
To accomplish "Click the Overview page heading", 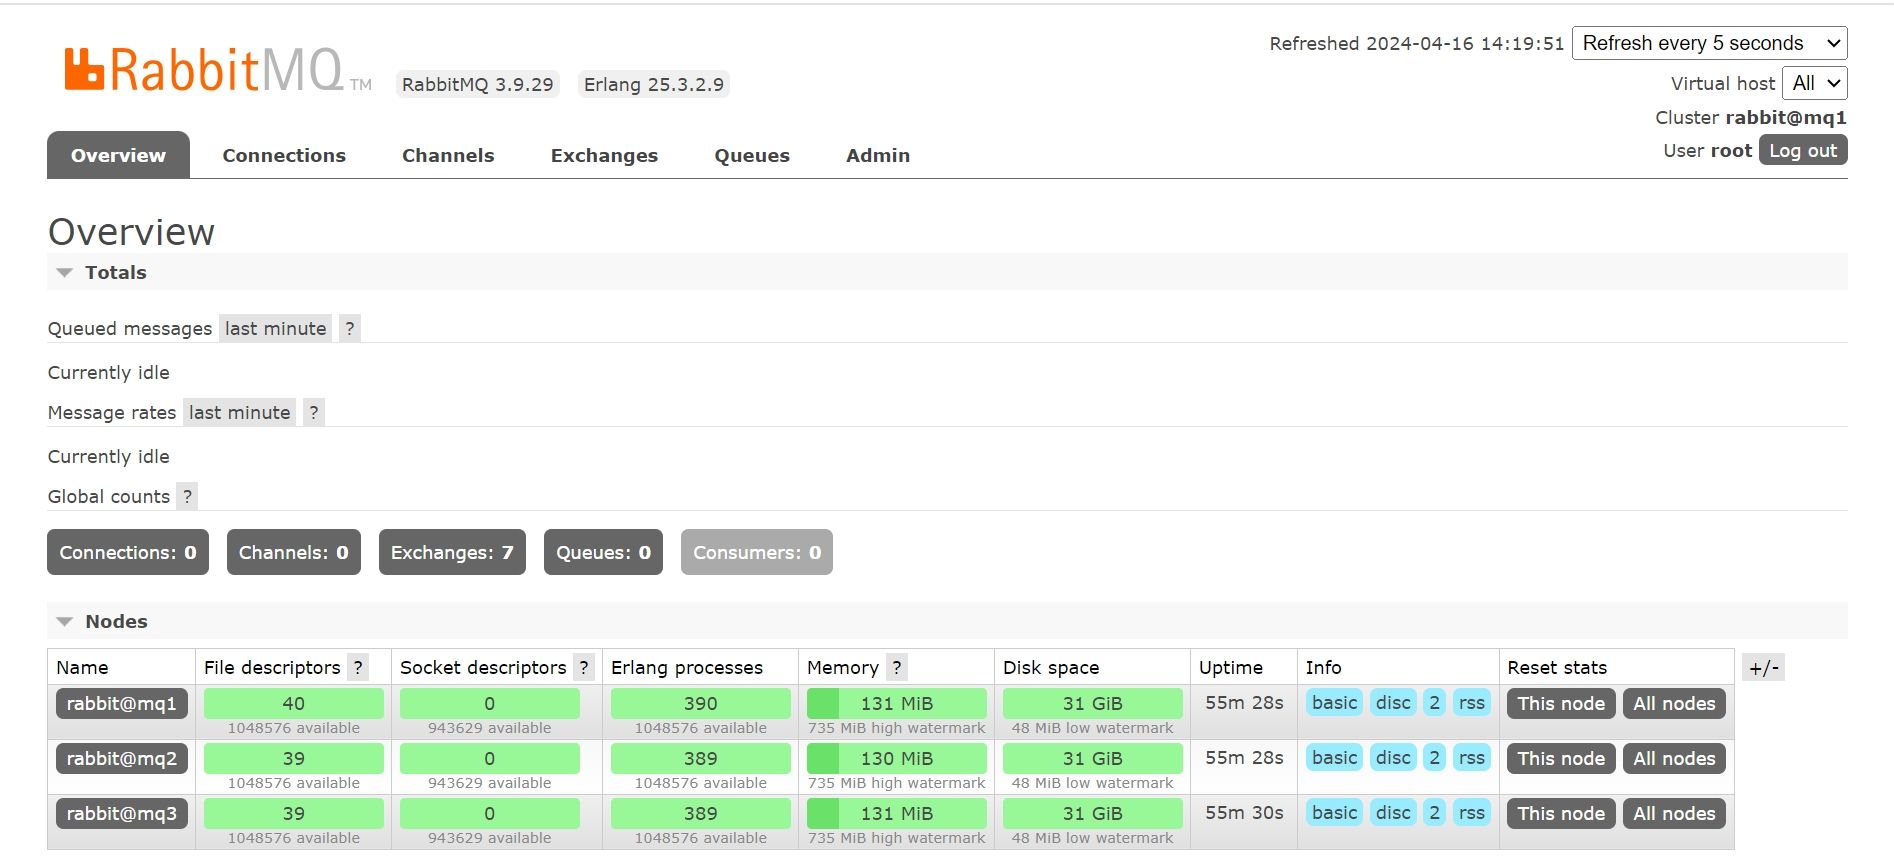I will [131, 231].
